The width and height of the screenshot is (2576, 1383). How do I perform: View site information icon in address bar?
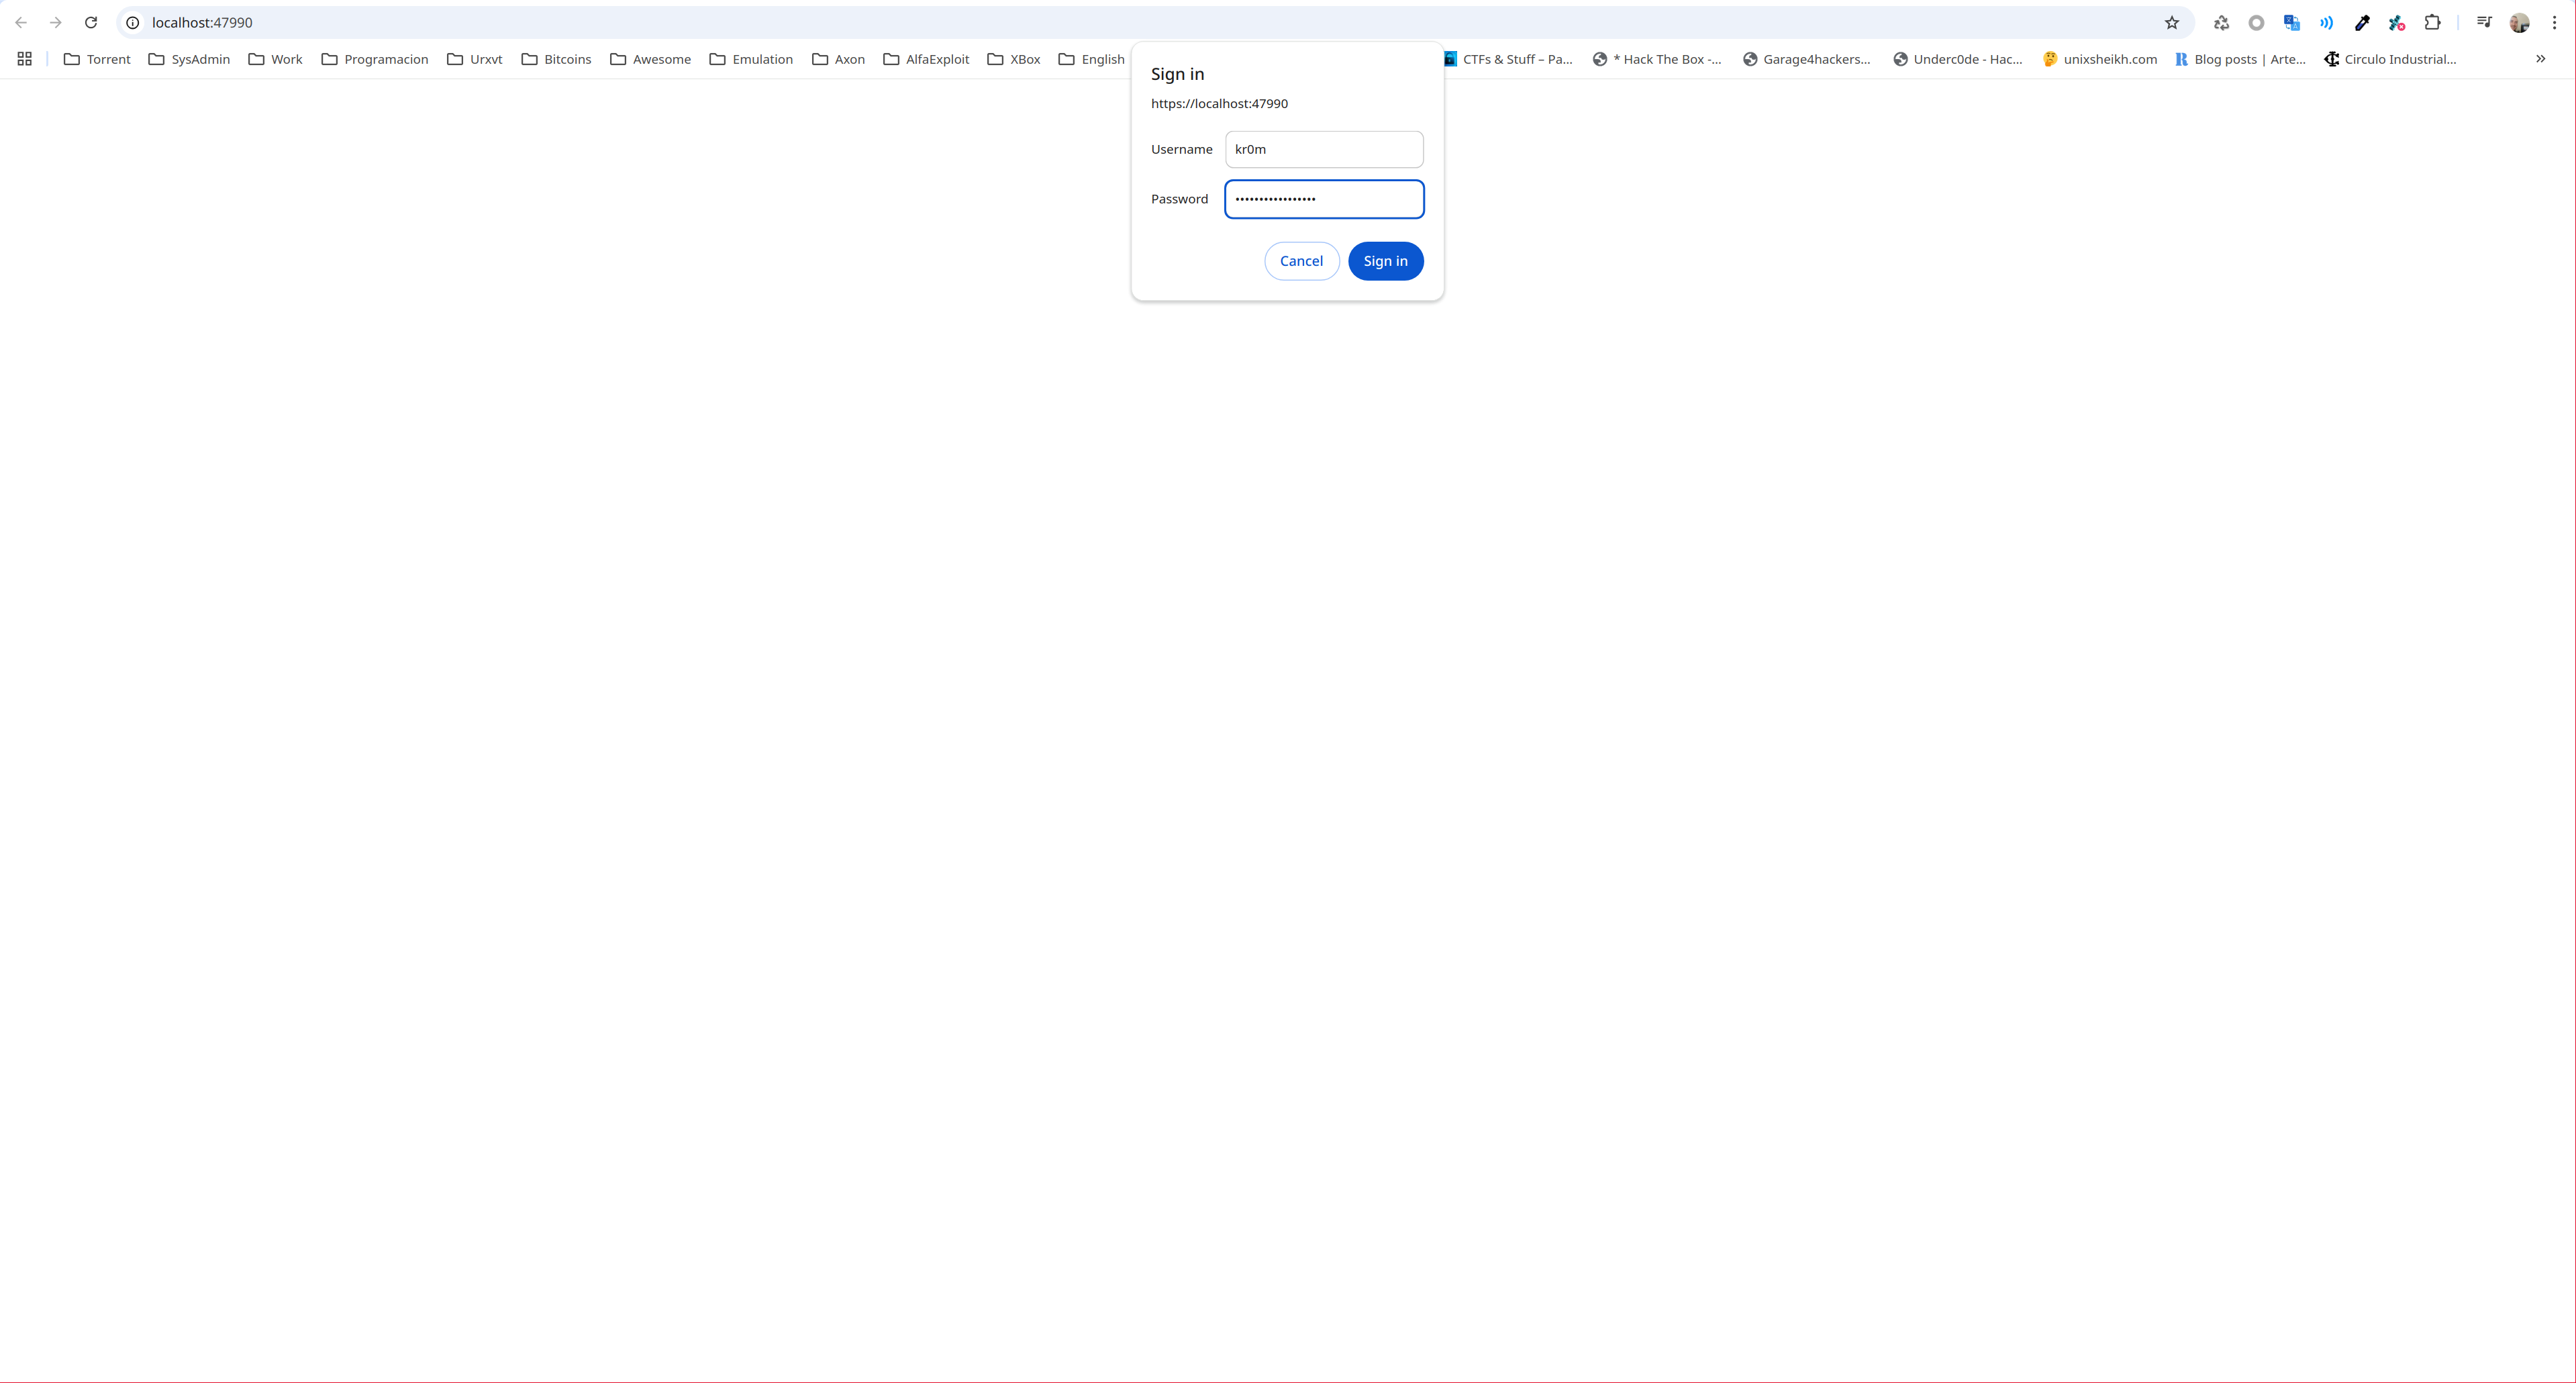coord(132,22)
